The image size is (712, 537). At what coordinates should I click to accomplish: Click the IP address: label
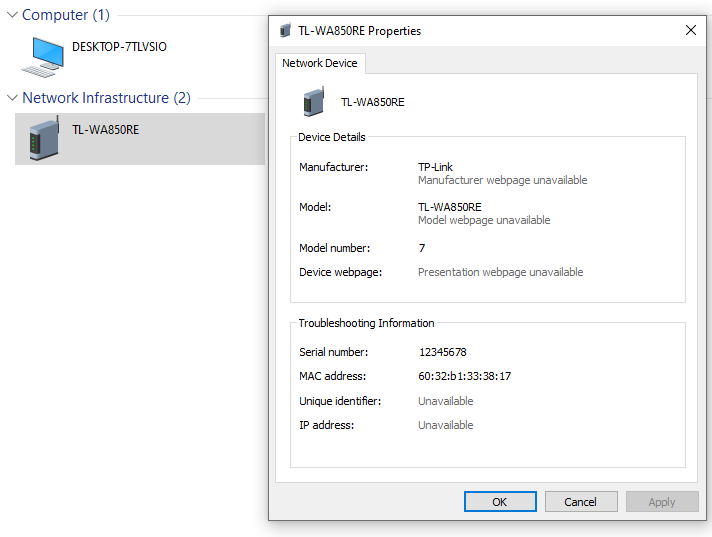326,425
